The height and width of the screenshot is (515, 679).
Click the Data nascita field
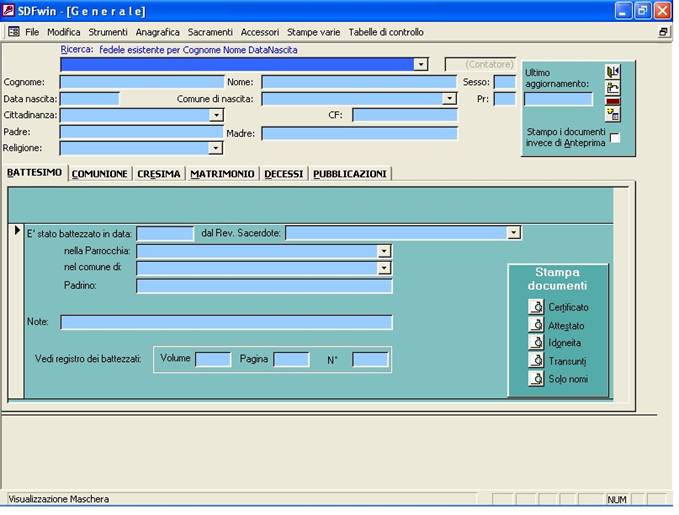[x=90, y=99]
